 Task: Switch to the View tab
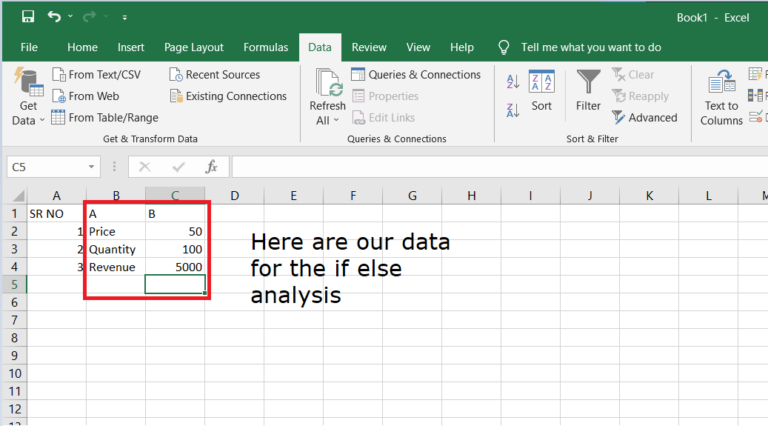[x=418, y=47]
